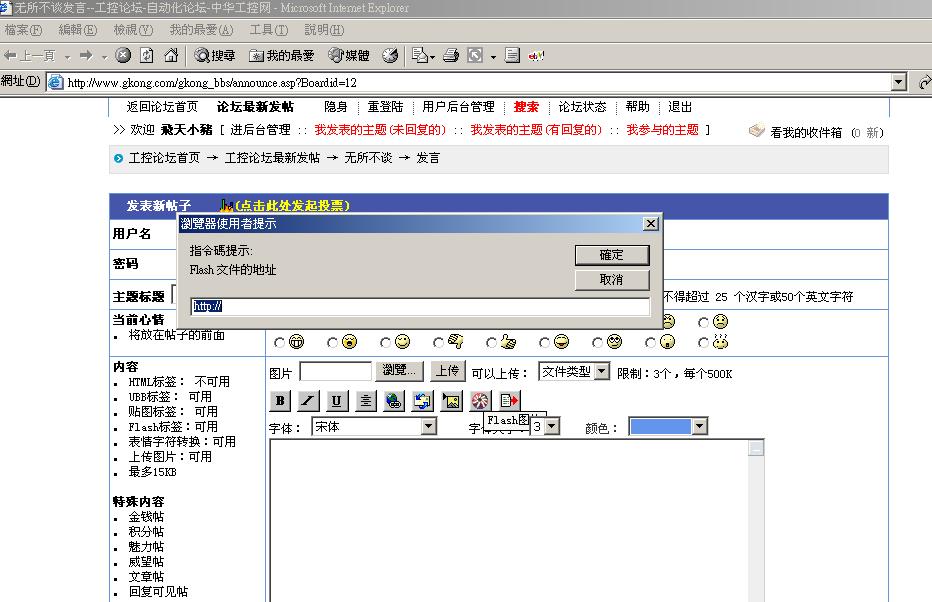Confirm the dialog with 確定

612,255
